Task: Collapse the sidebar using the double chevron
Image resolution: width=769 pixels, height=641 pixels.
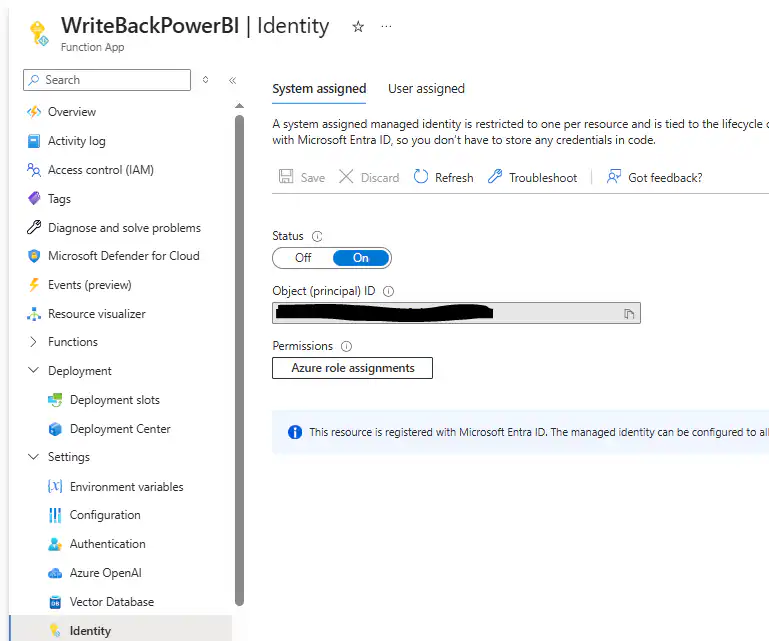Action: pyautogui.click(x=232, y=80)
